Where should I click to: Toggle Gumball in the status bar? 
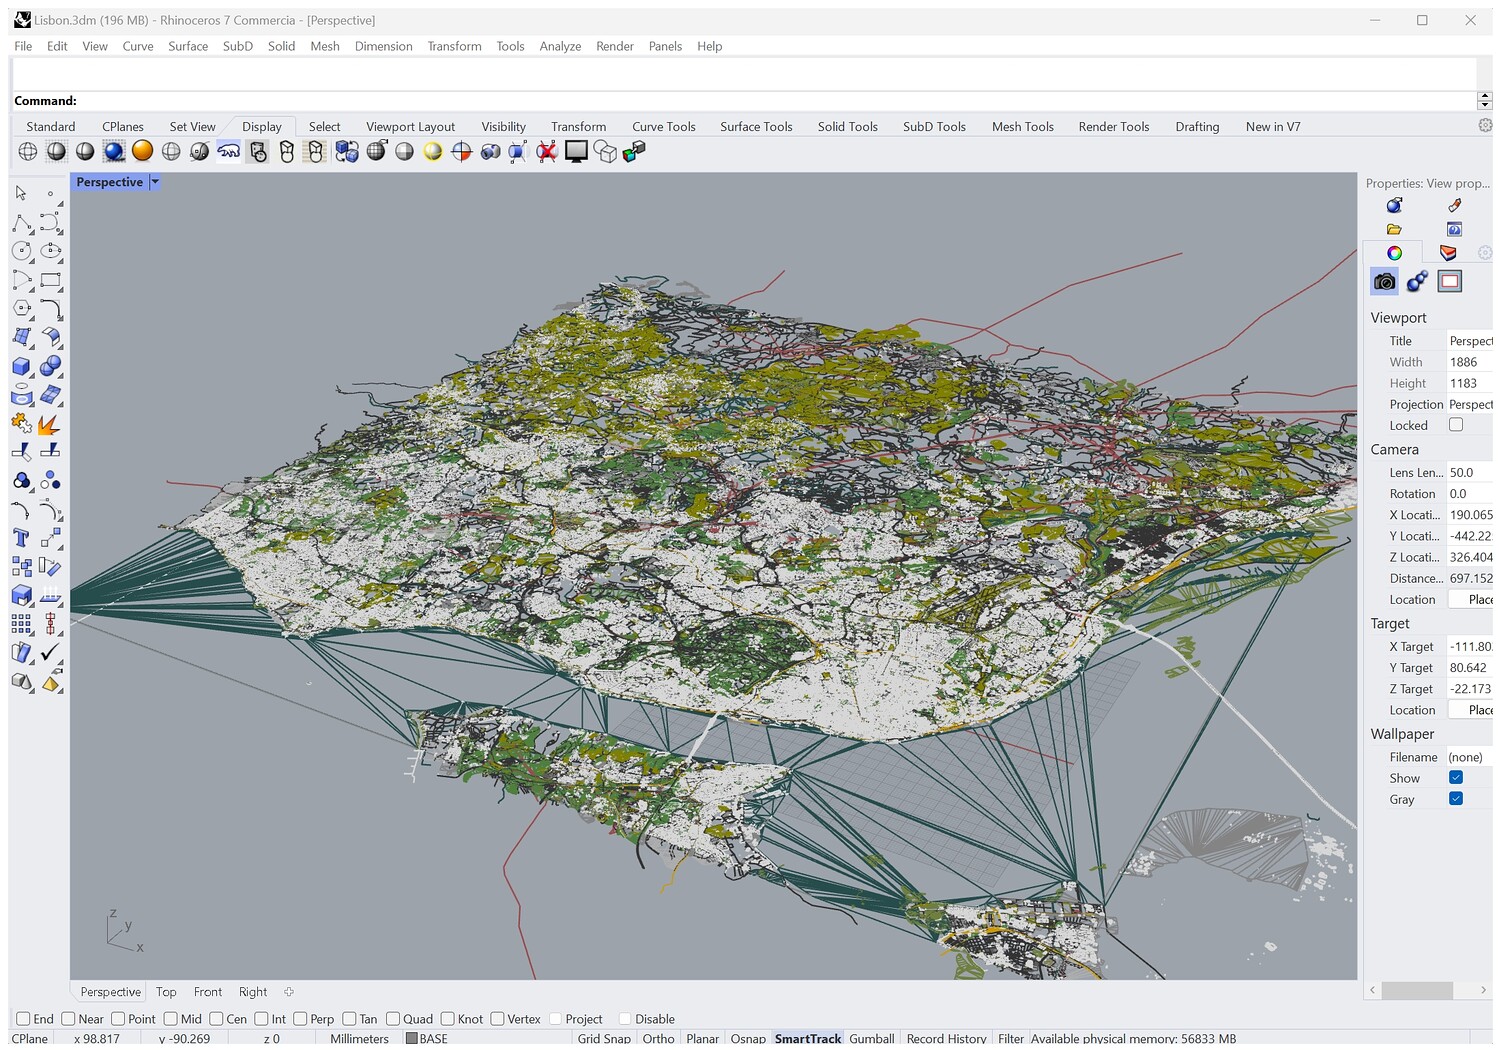pyautogui.click(x=871, y=1039)
